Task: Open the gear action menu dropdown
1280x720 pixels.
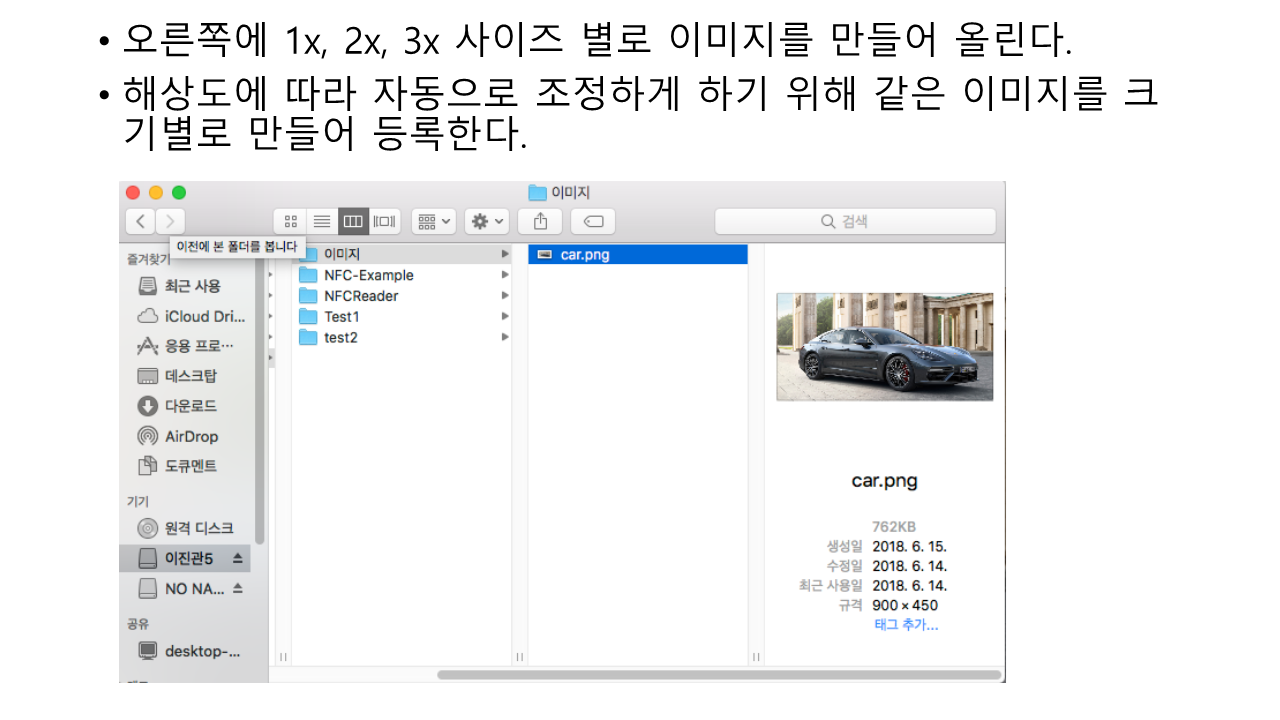Action: pyautogui.click(x=487, y=222)
